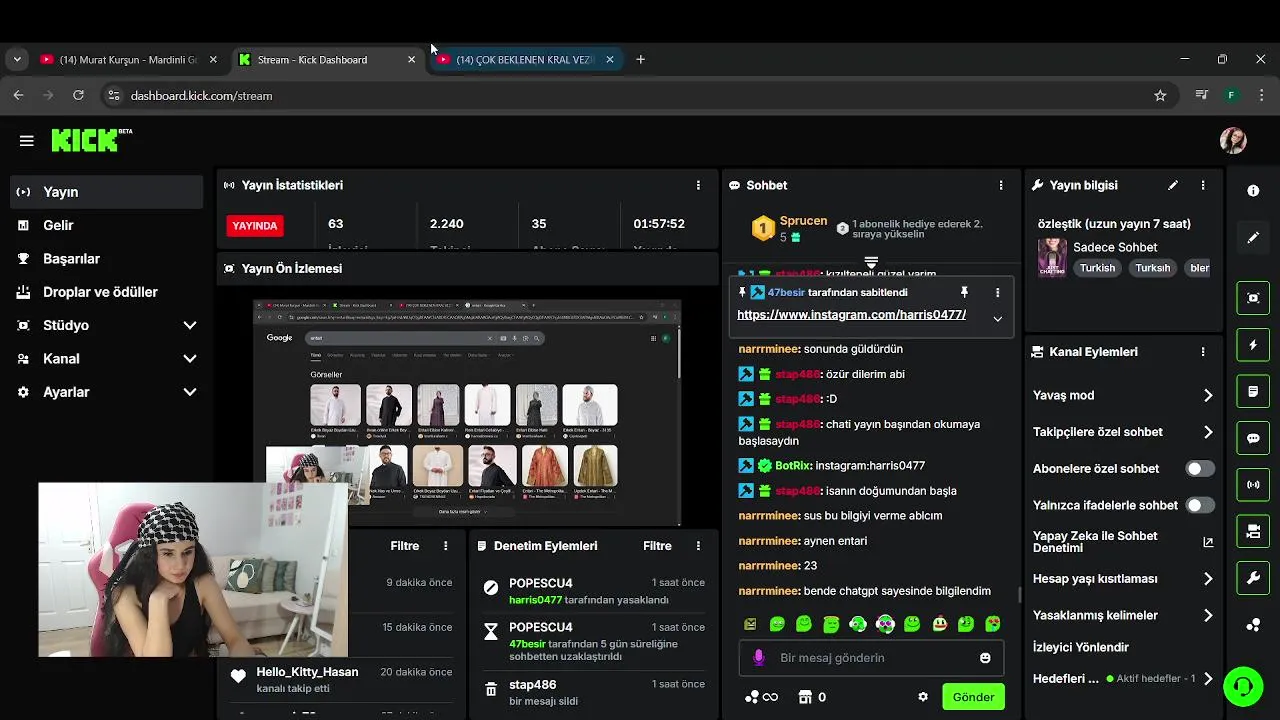Screen dimensions: 1280x720
Task: Select Başarılar in the left sidebar
Action: [x=107, y=258]
